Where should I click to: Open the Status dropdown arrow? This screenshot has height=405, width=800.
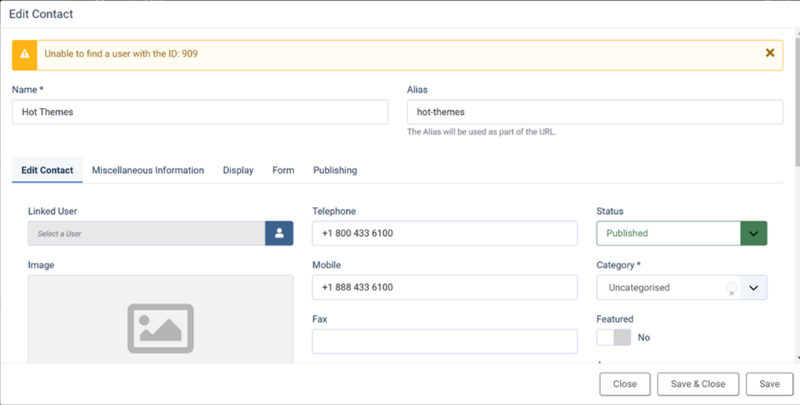(754, 233)
